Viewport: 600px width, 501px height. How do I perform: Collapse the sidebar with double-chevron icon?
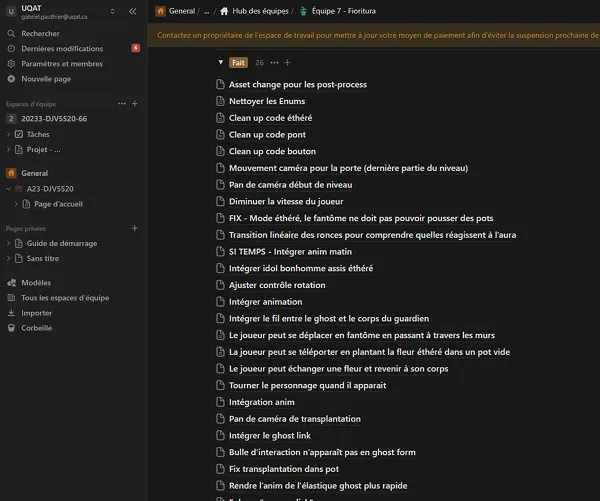pyautogui.click(x=133, y=11)
